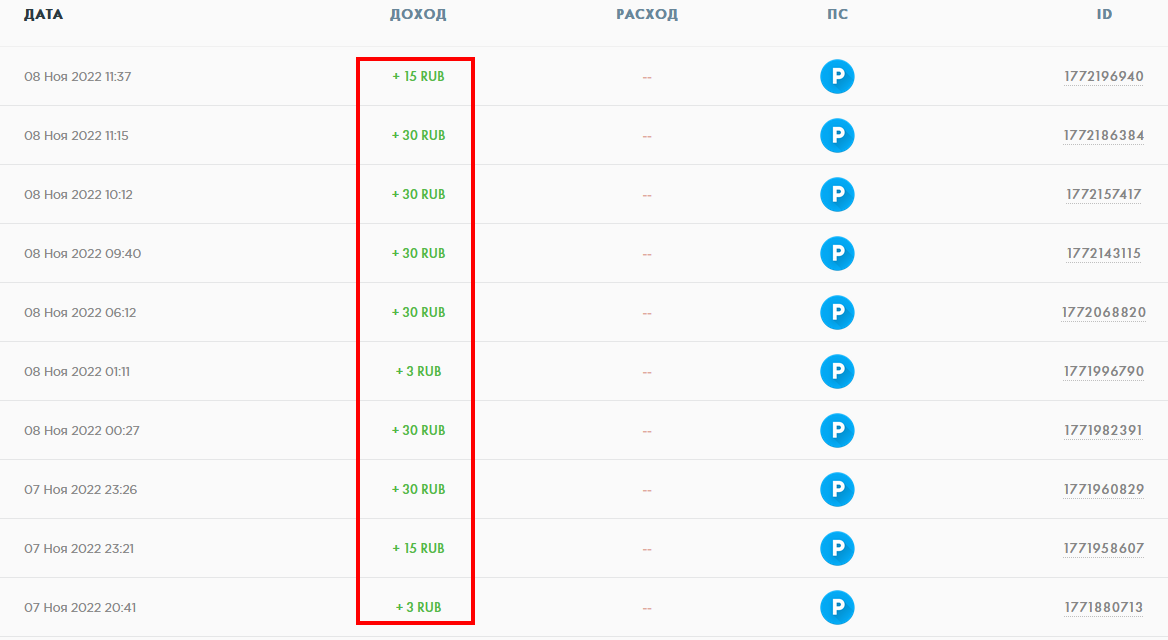The height and width of the screenshot is (640, 1168).
Task: Click the Payeer icon in row ID 1771880713
Action: point(837,607)
